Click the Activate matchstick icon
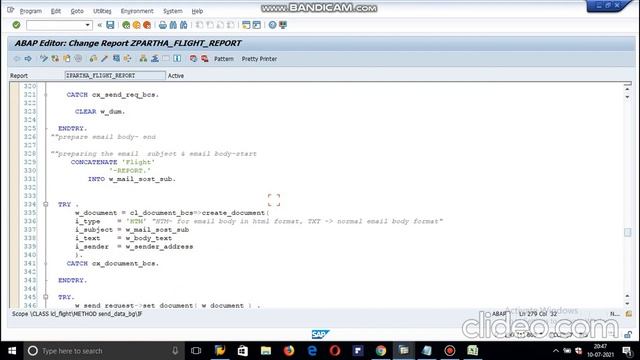Screen dimensions: 640x360 point(104,59)
